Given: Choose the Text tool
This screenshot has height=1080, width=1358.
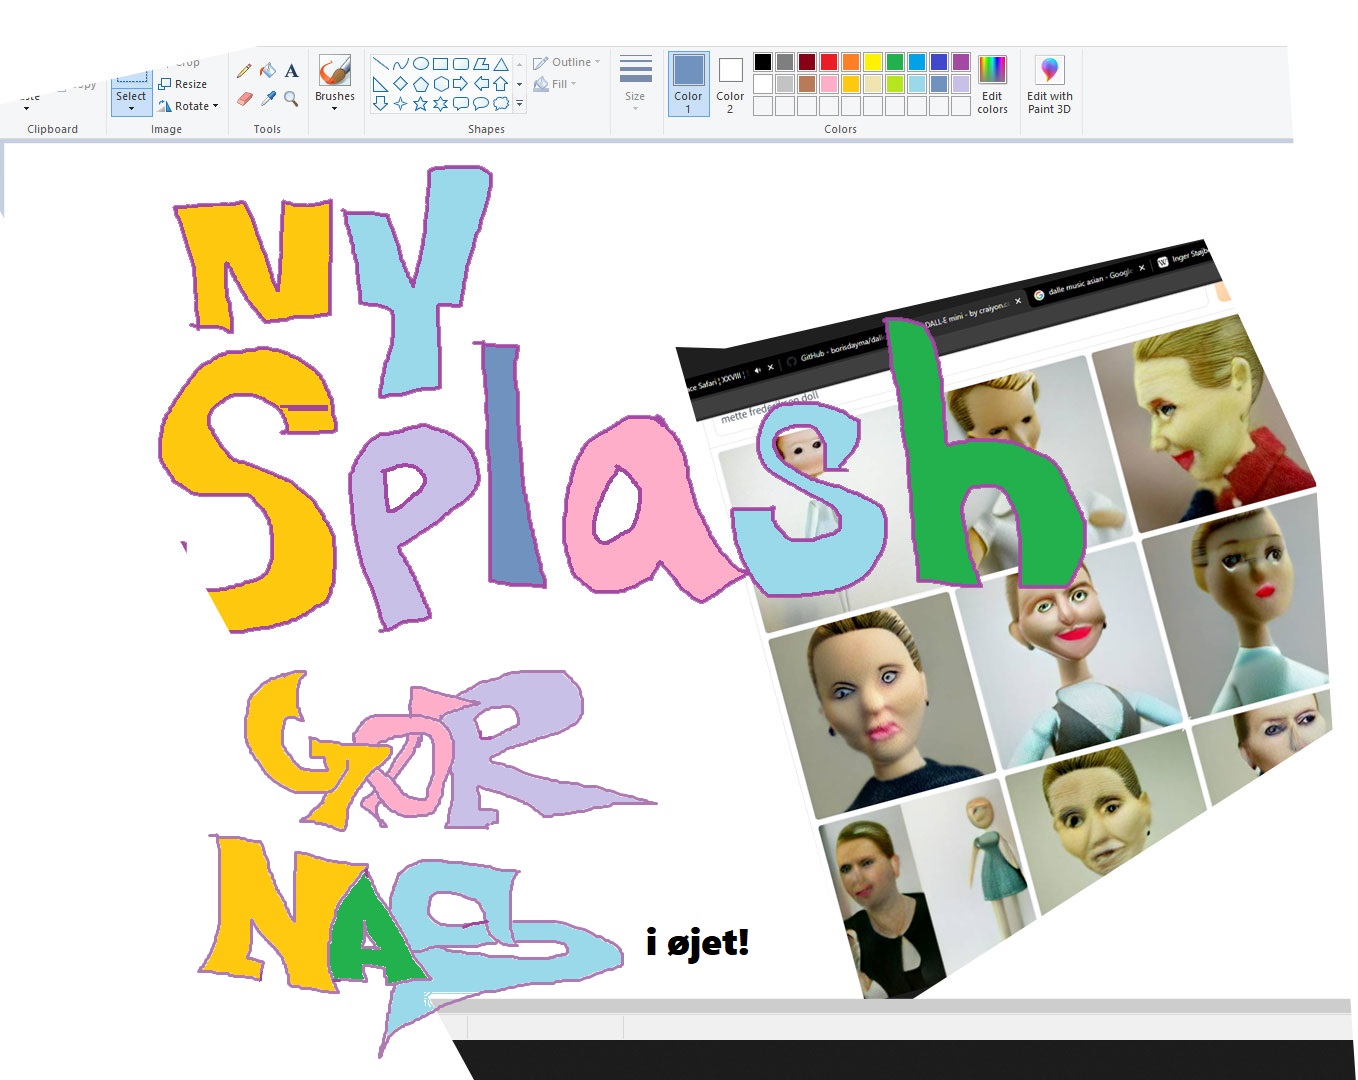Looking at the screenshot, I should [291, 70].
